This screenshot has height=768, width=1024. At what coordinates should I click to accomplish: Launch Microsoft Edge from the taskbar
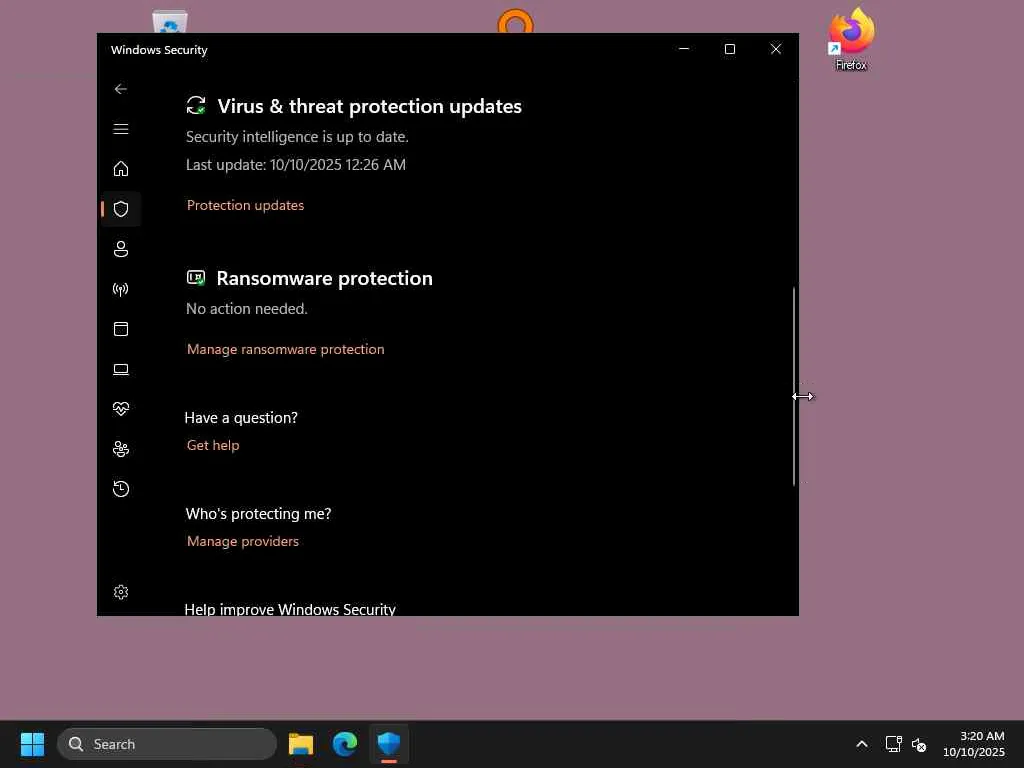[x=345, y=744]
